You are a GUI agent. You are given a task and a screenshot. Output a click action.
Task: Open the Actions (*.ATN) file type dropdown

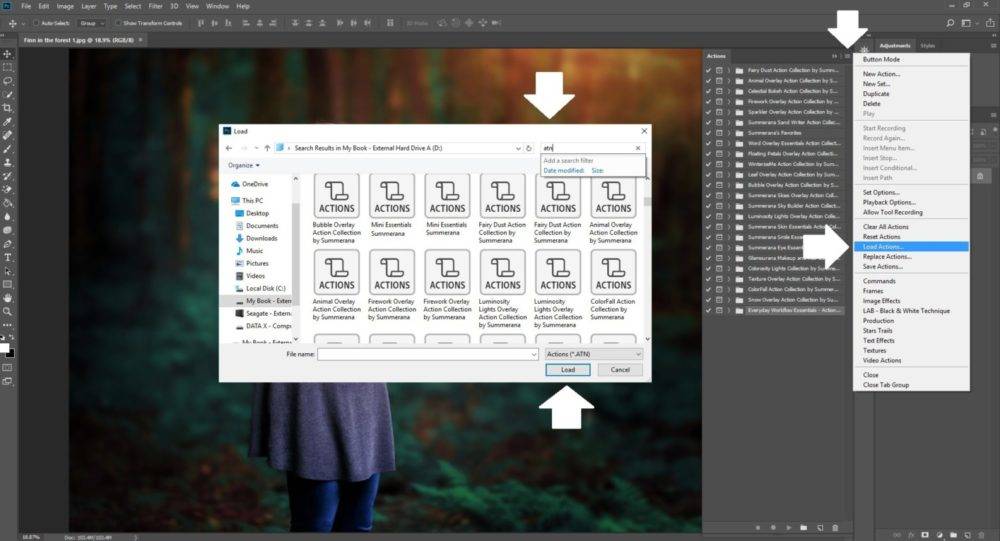pyautogui.click(x=593, y=354)
